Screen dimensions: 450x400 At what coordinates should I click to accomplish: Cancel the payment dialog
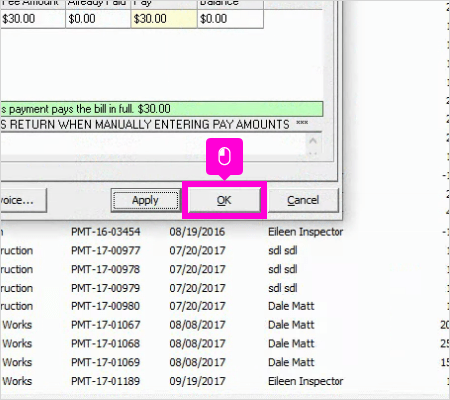303,200
